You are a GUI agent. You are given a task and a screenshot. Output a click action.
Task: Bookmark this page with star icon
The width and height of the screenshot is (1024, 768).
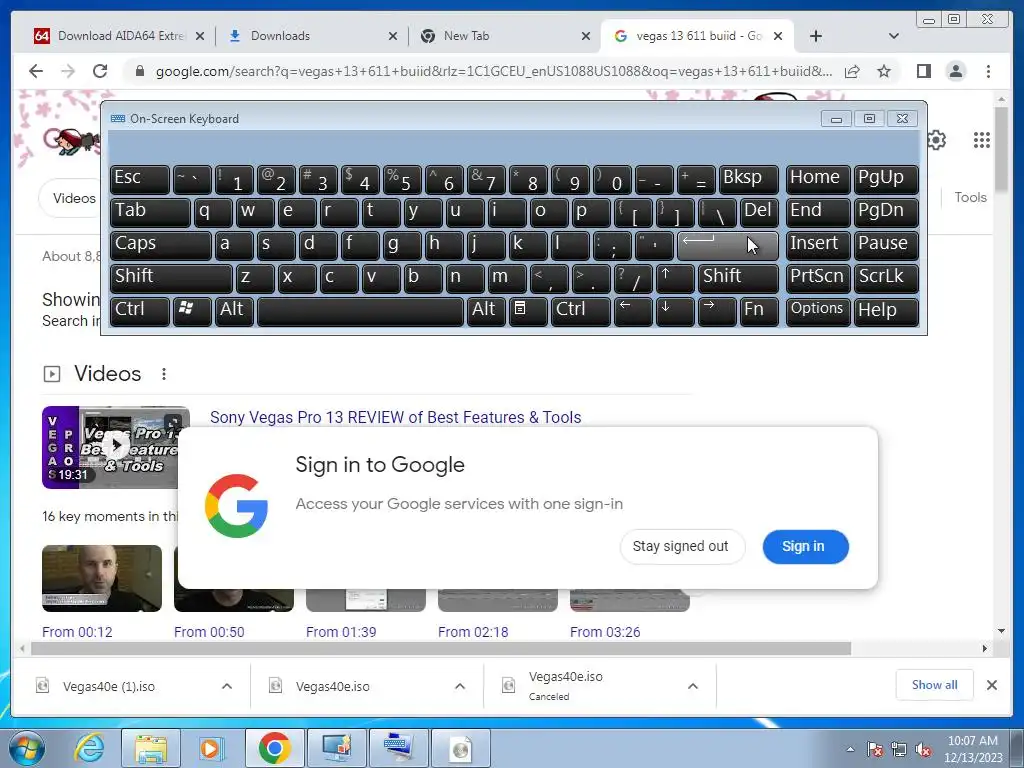884,71
